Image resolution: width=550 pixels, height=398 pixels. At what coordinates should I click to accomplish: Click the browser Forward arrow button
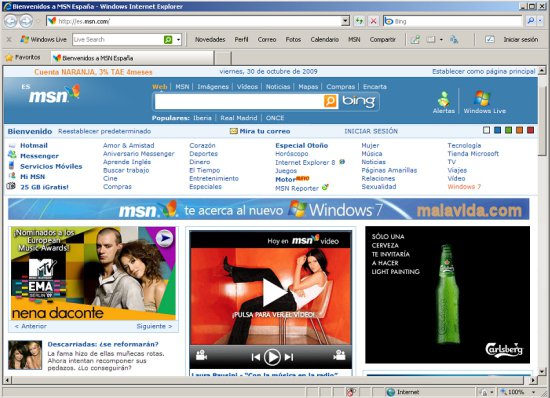point(26,21)
